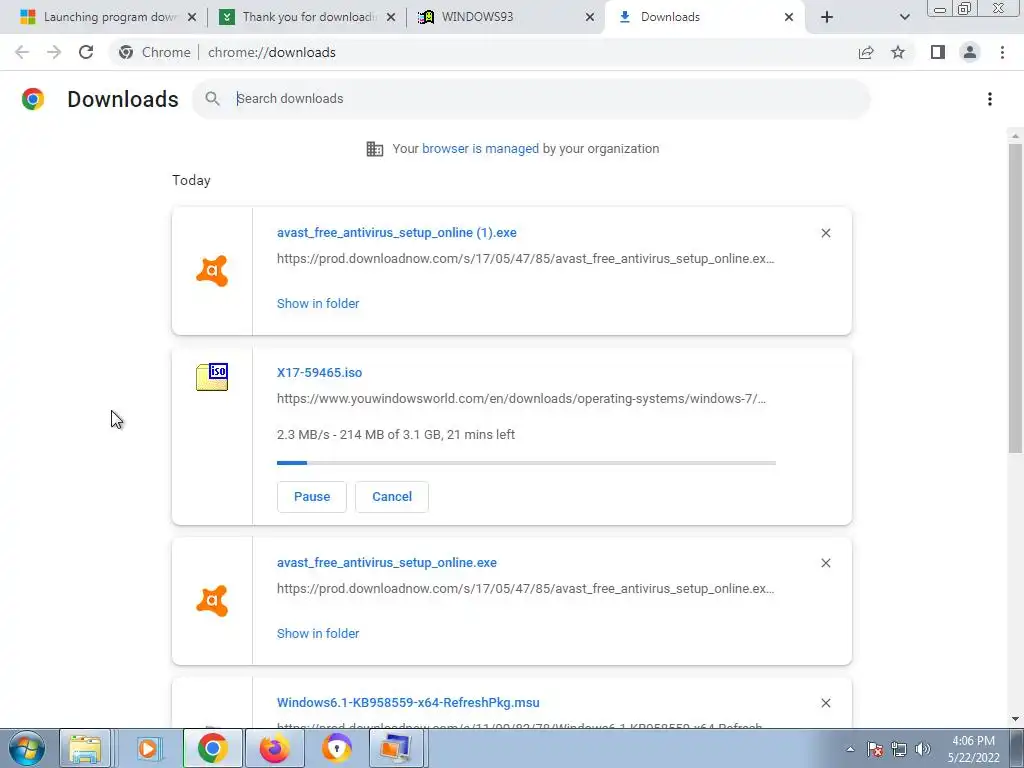Open the keyhole shield taskbar app
Viewport: 1024px width, 768px height.
tap(336, 748)
